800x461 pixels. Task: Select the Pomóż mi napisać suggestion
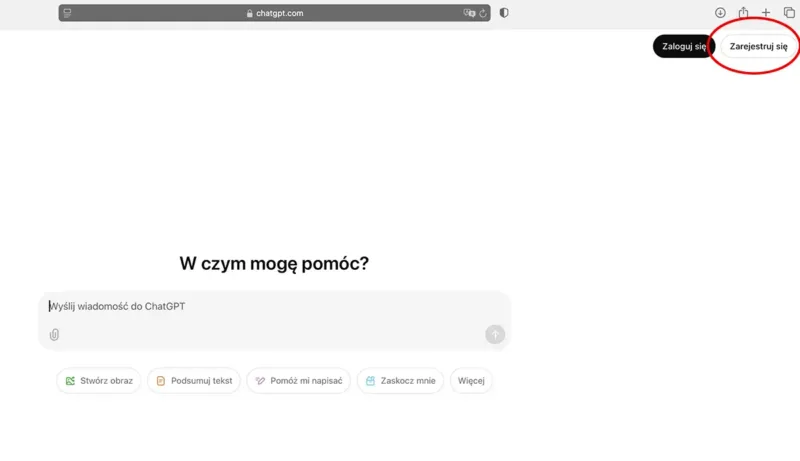coord(298,381)
